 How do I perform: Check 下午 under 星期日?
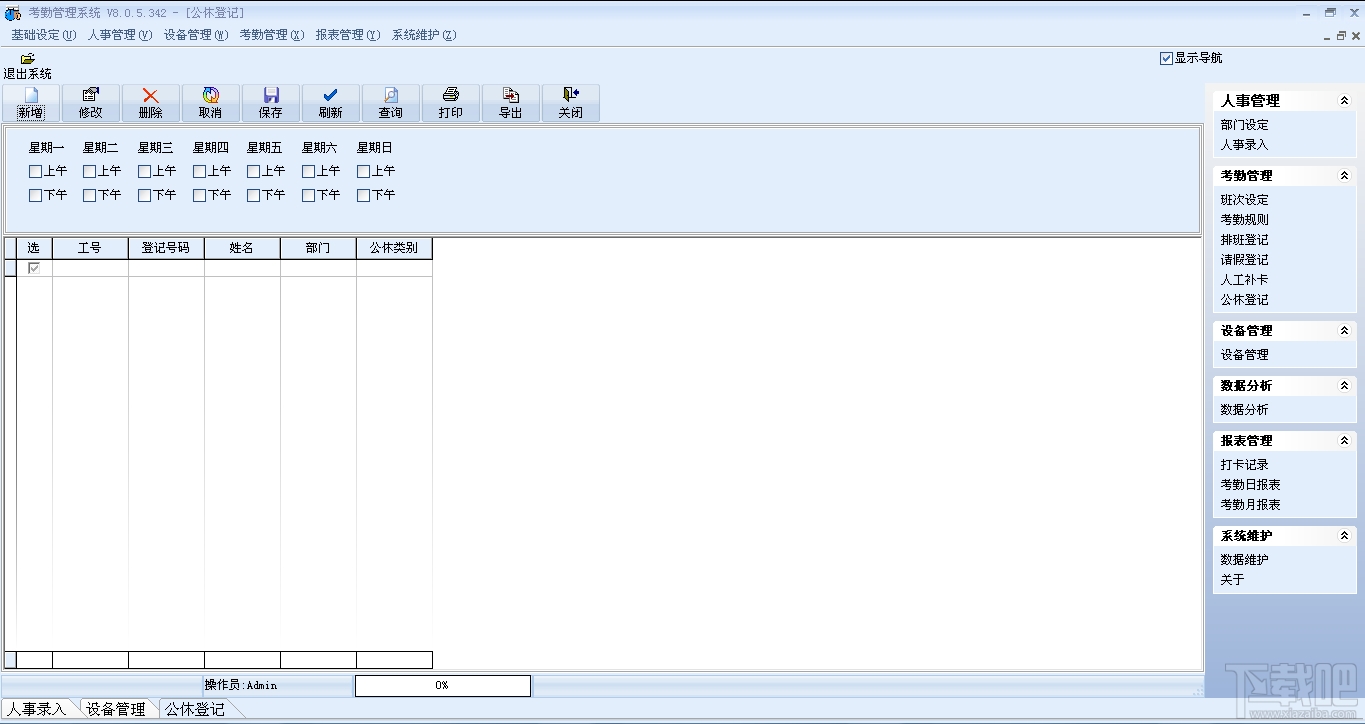tap(364, 195)
